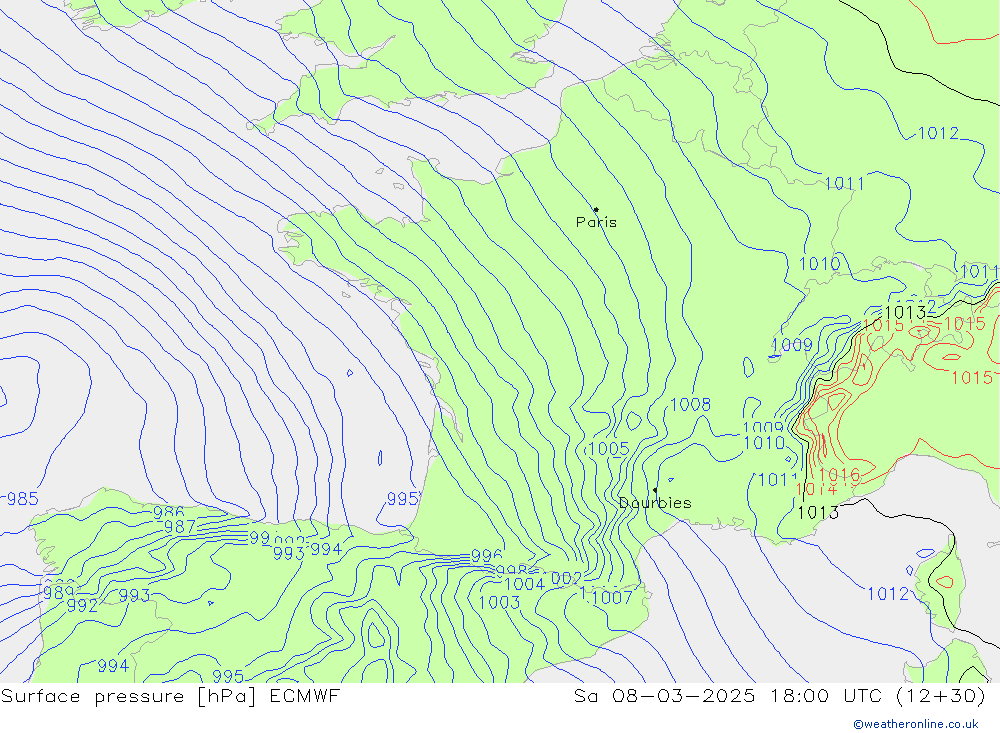Viewport: 1000px width, 733px height.
Task: Click the 1007 label in northeastern Spain
Action: (612, 598)
